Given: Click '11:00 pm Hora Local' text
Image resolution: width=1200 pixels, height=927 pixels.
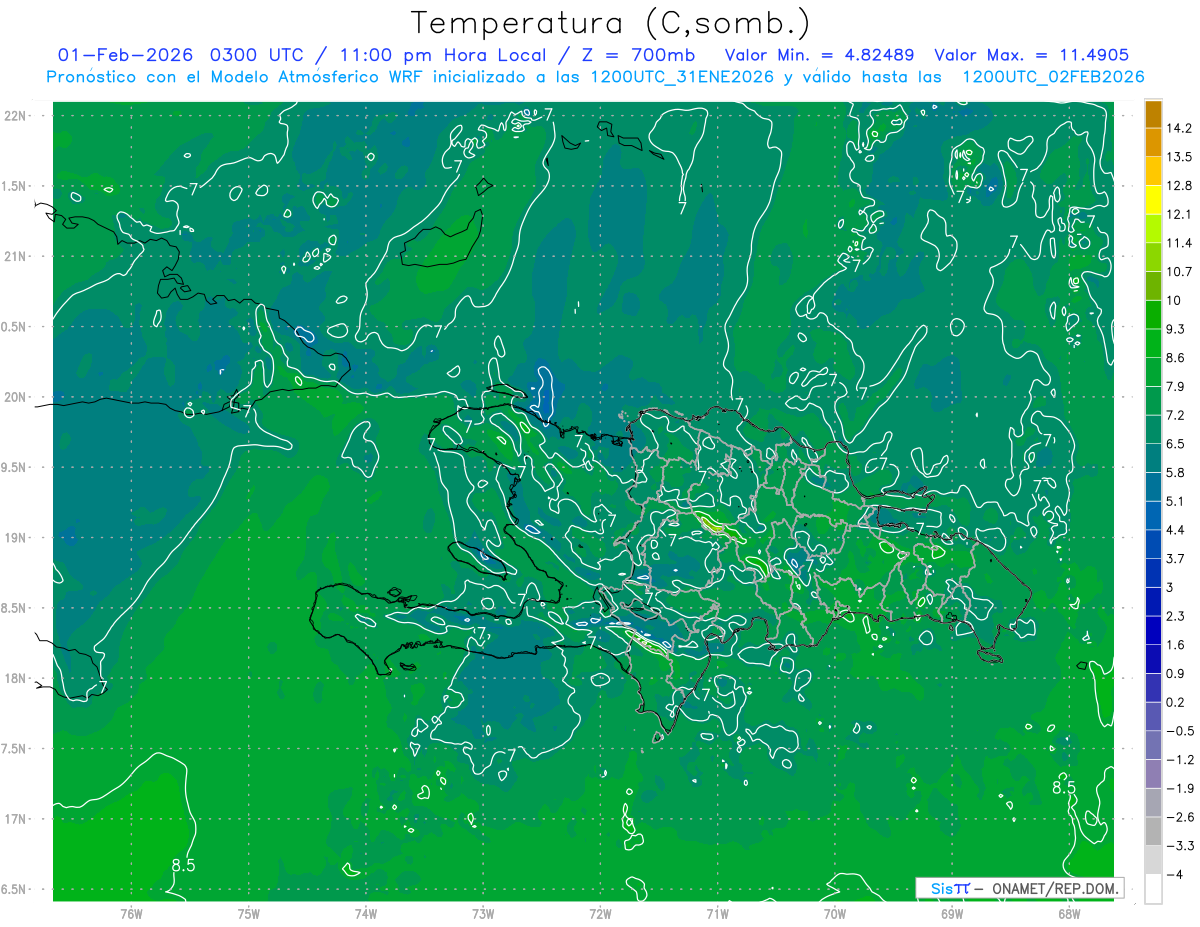Looking at the screenshot, I should (x=441, y=55).
